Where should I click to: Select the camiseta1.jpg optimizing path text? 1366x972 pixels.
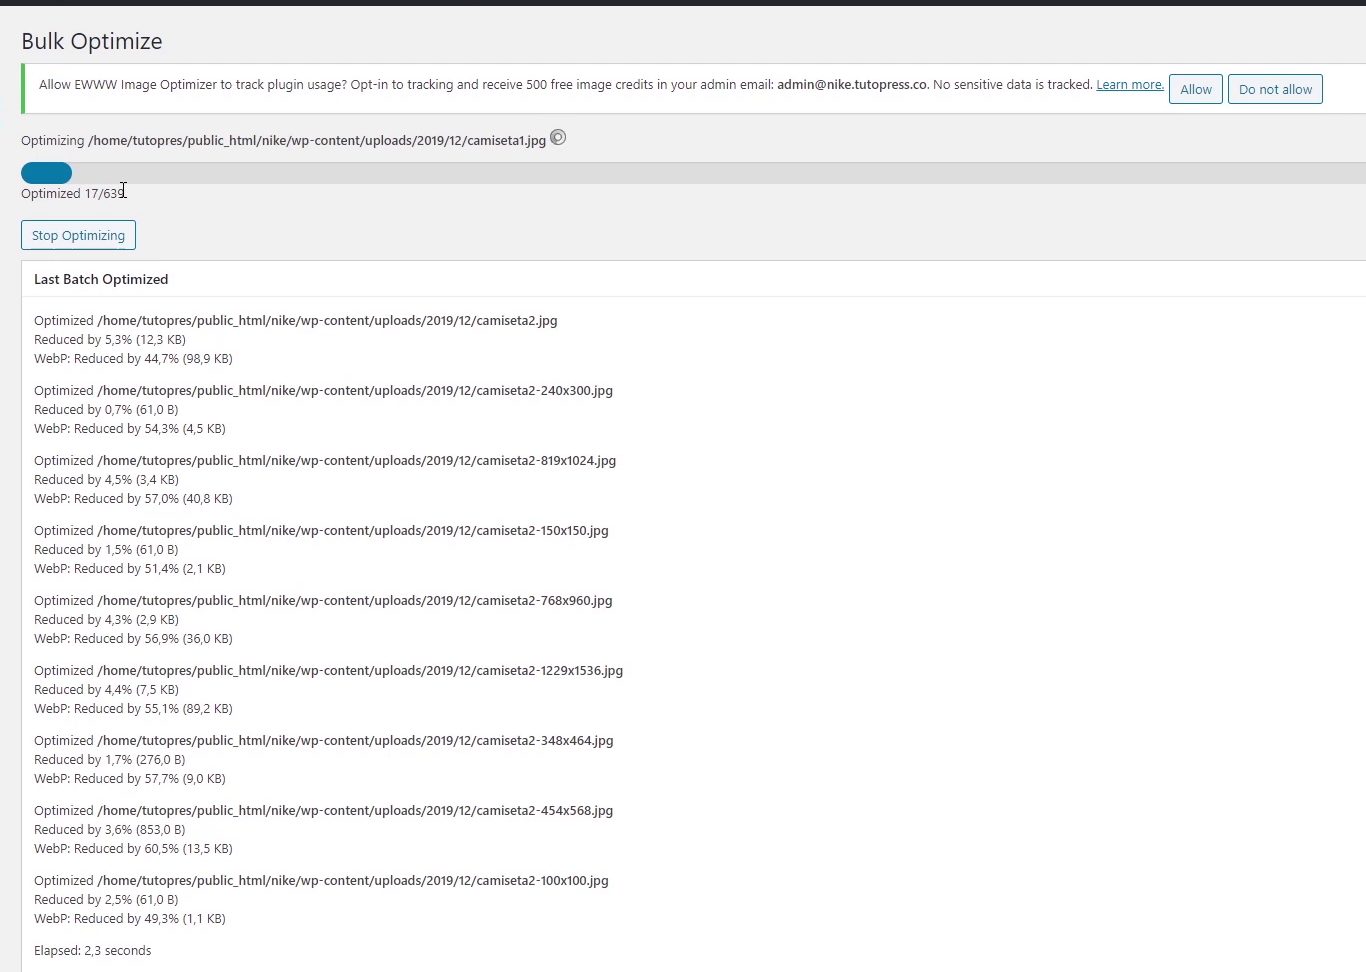tap(317, 140)
